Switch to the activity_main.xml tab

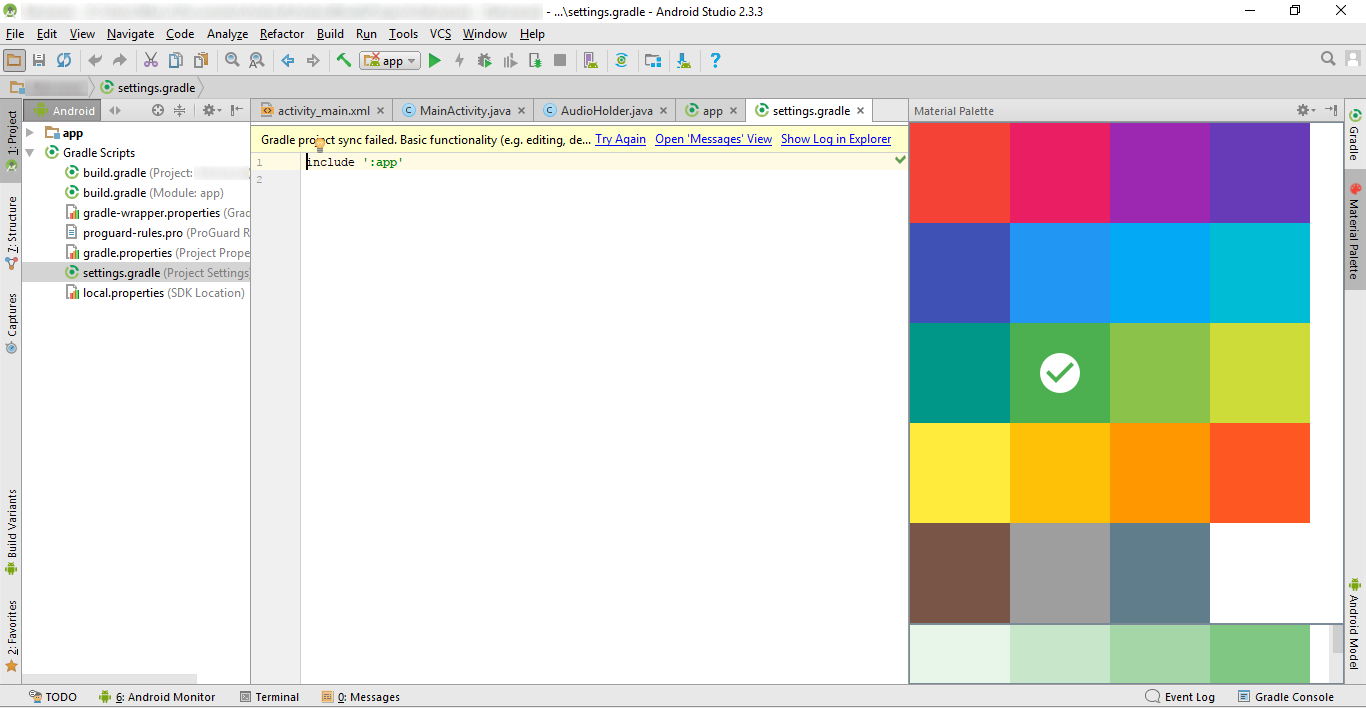click(x=323, y=111)
